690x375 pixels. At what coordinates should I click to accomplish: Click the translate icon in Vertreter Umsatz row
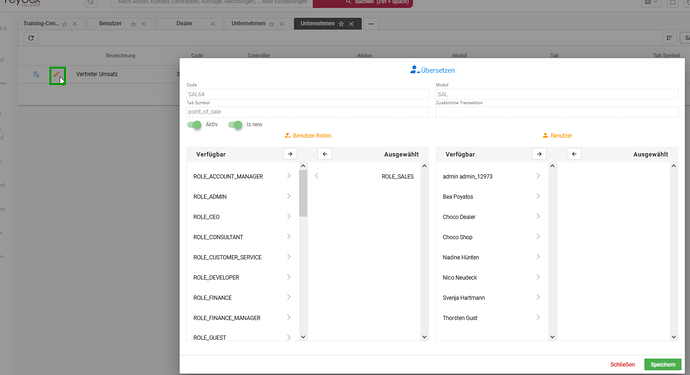[36, 74]
